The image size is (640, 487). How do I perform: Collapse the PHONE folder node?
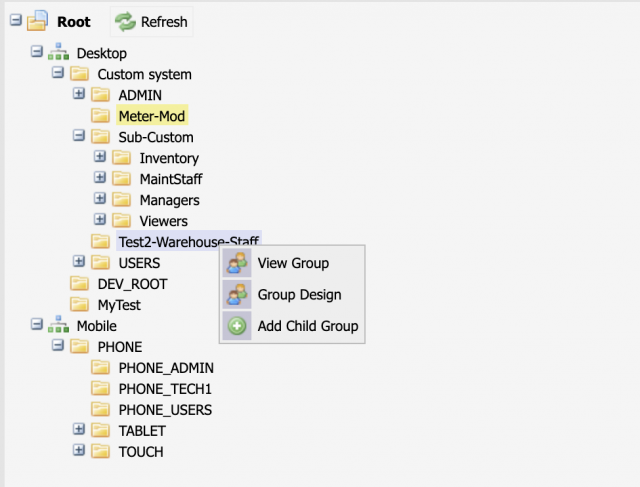58,347
